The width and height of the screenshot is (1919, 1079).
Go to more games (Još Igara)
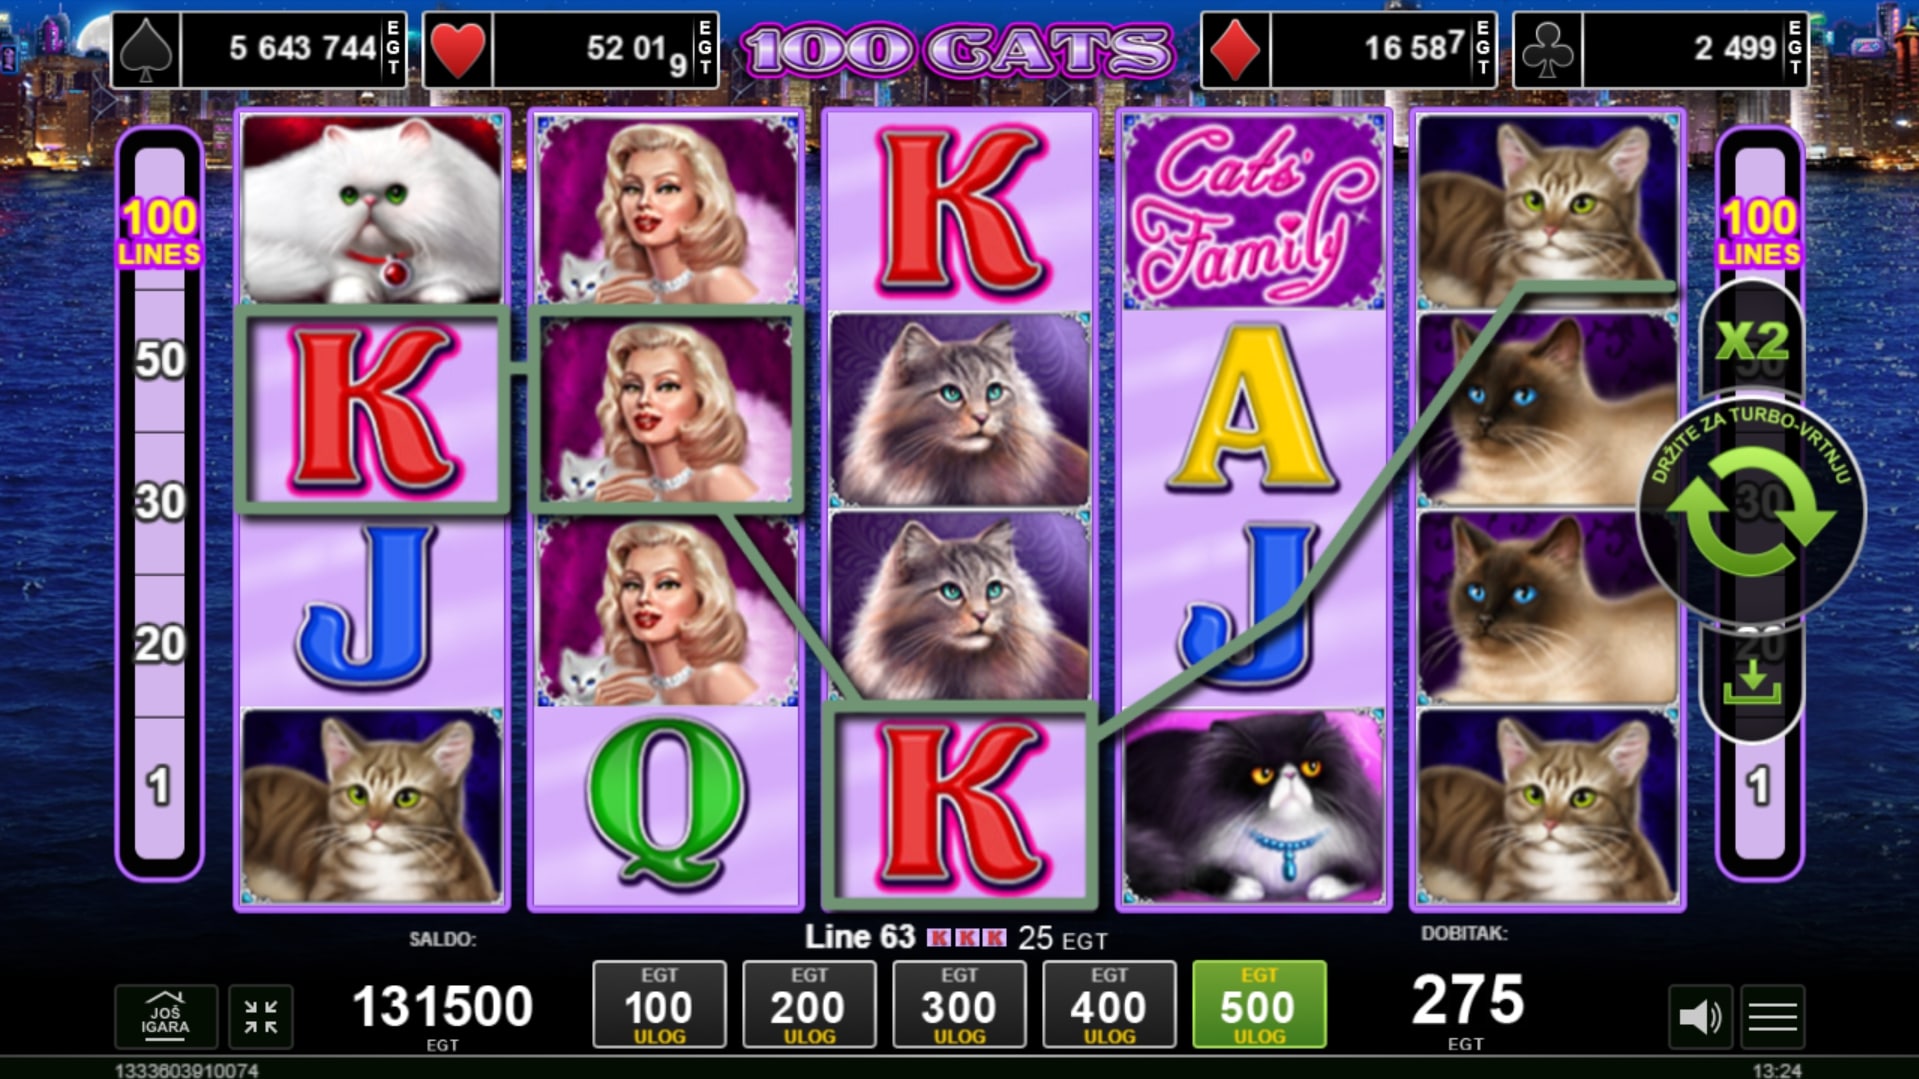coord(166,1017)
